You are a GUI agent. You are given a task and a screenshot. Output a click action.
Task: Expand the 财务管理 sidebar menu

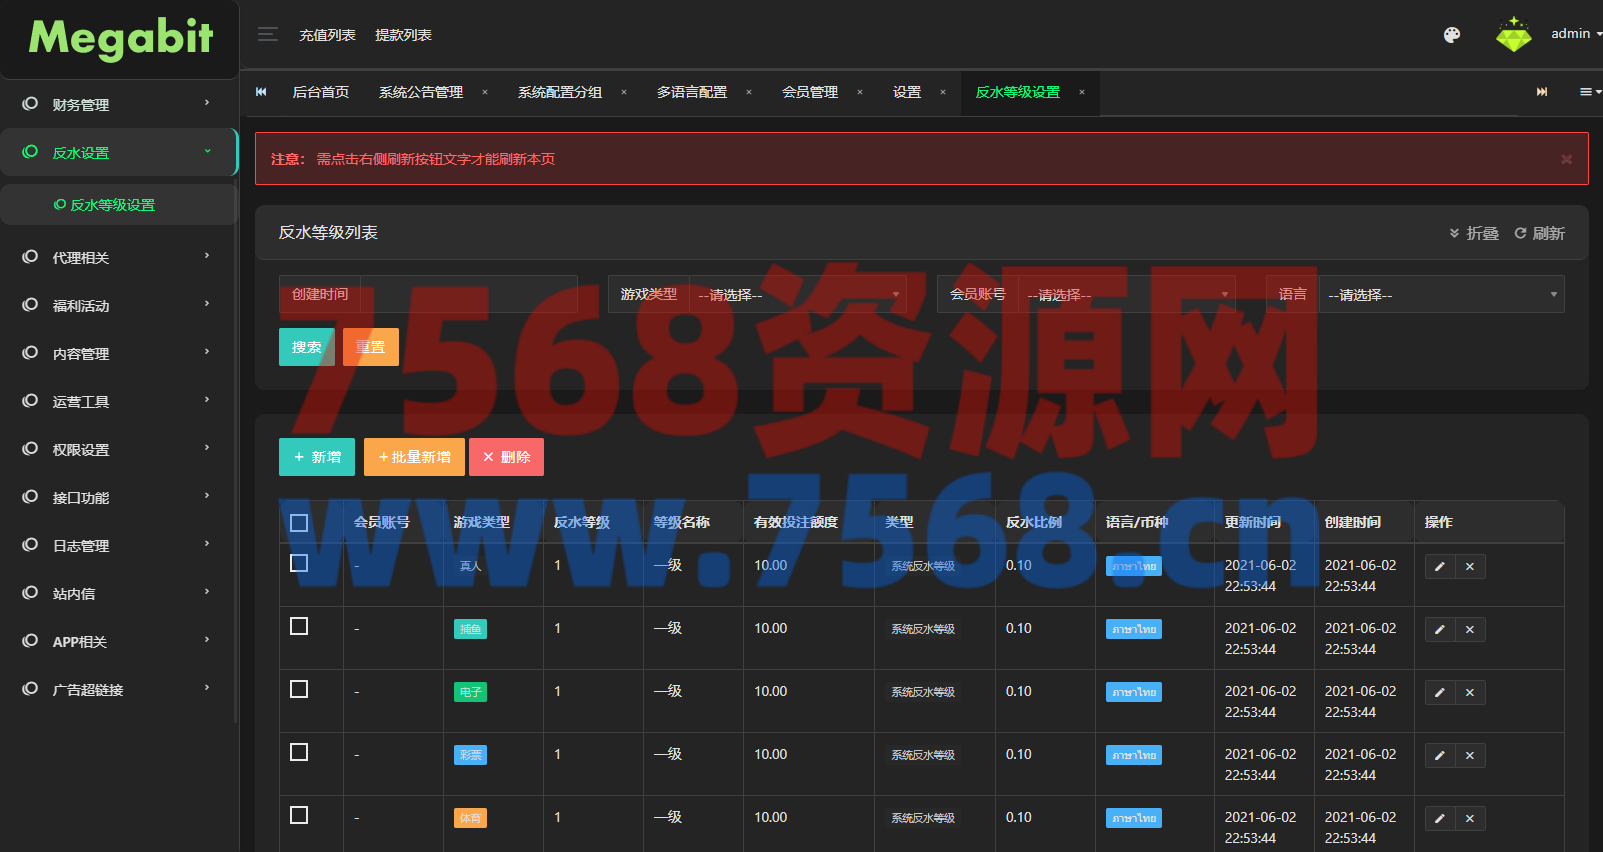click(118, 104)
